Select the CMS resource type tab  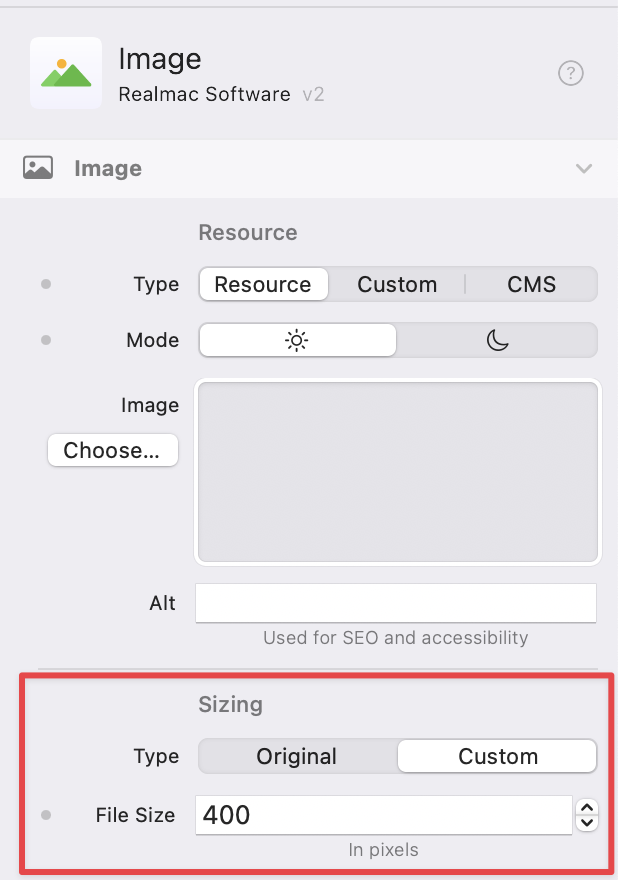(531, 284)
